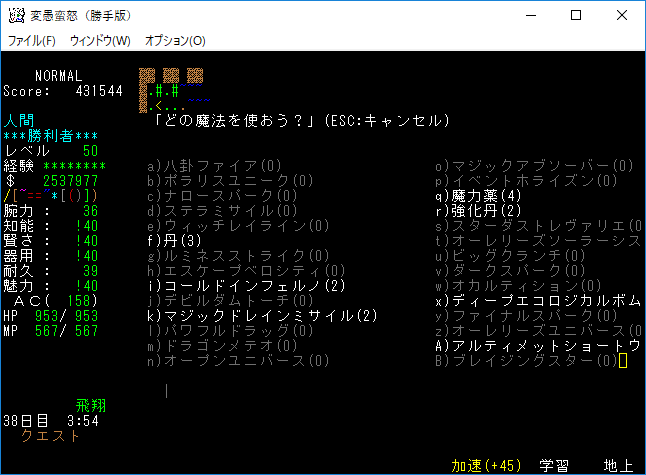Maximize the game window

pos(575,16)
